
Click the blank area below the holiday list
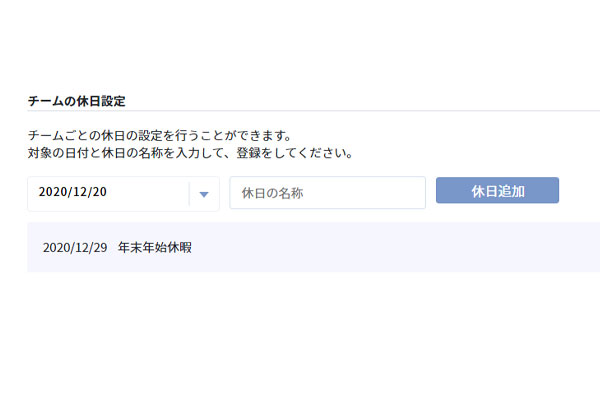[x=300, y=330]
